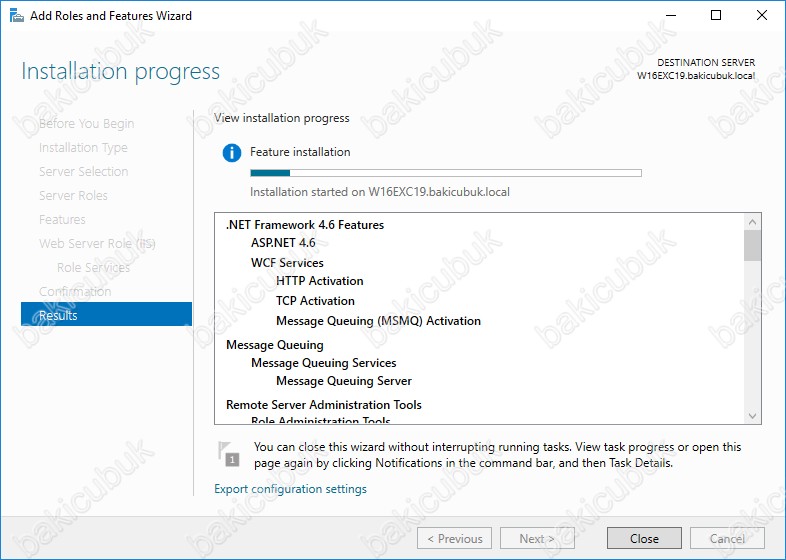The image size is (786, 560).
Task: Click the 'HTTP Activation' entry
Action: pyautogui.click(x=320, y=281)
